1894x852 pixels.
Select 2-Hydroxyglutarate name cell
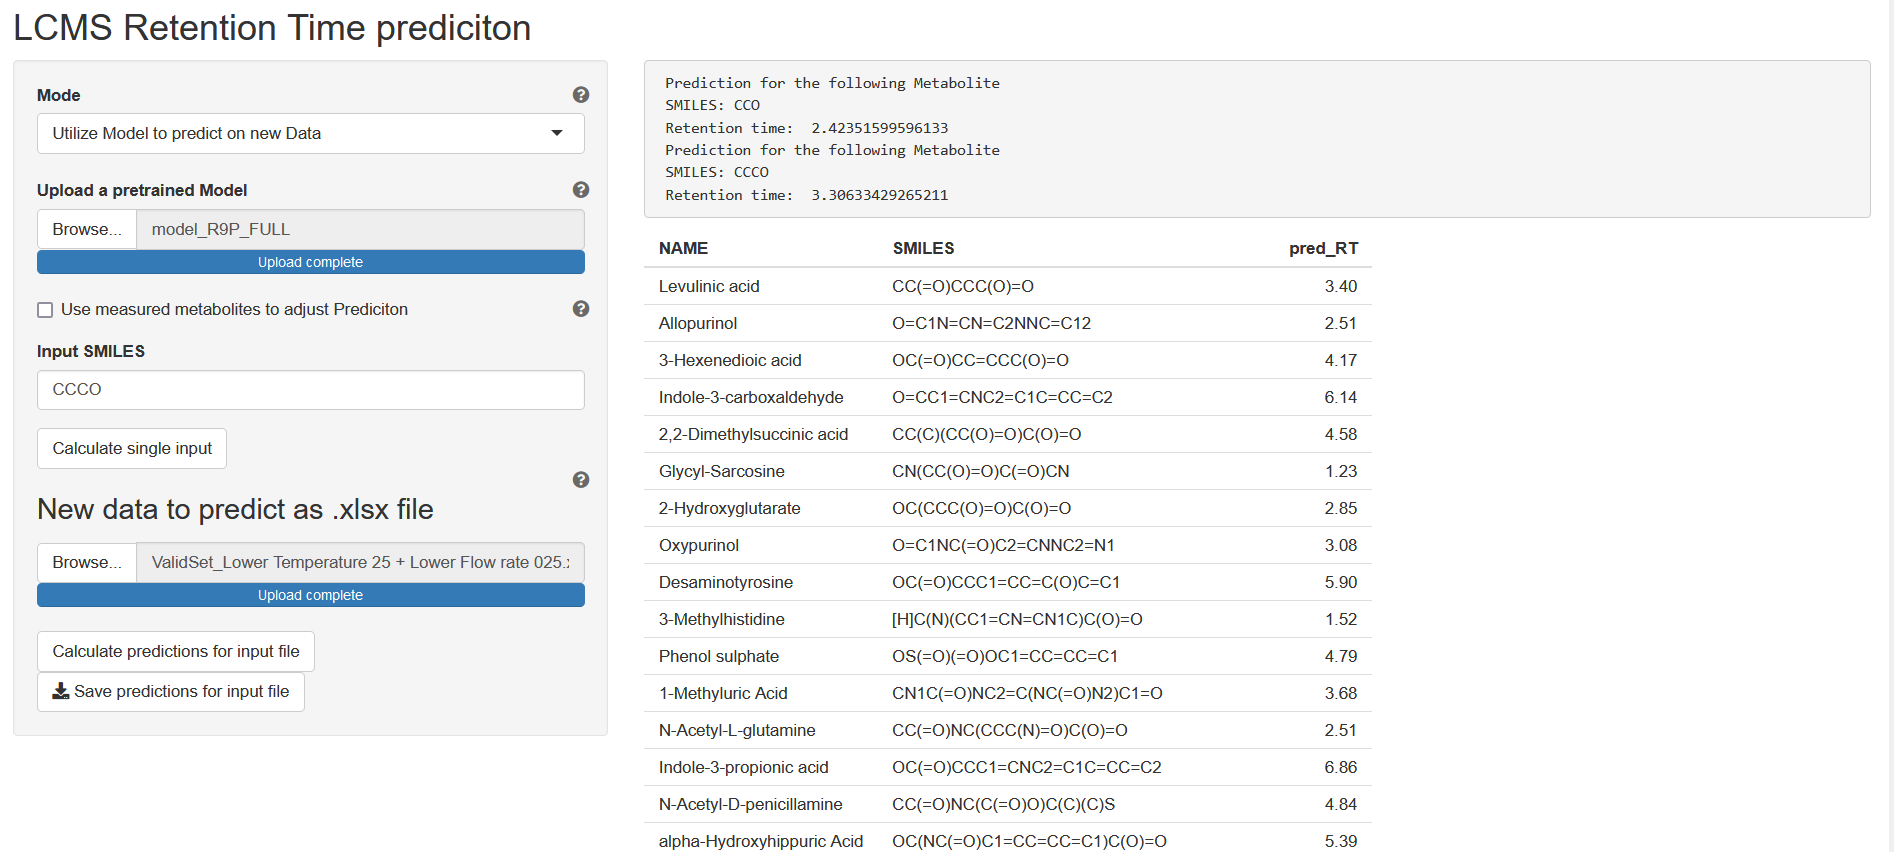tap(729, 508)
